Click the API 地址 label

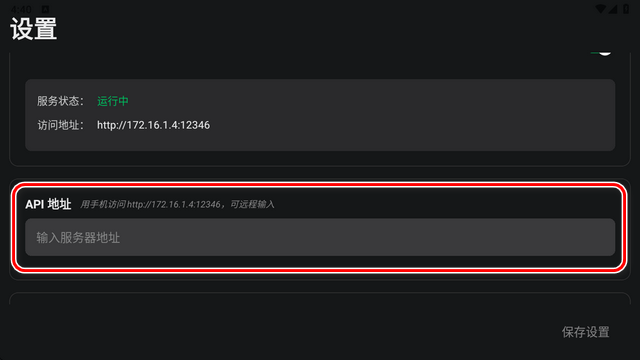48,204
